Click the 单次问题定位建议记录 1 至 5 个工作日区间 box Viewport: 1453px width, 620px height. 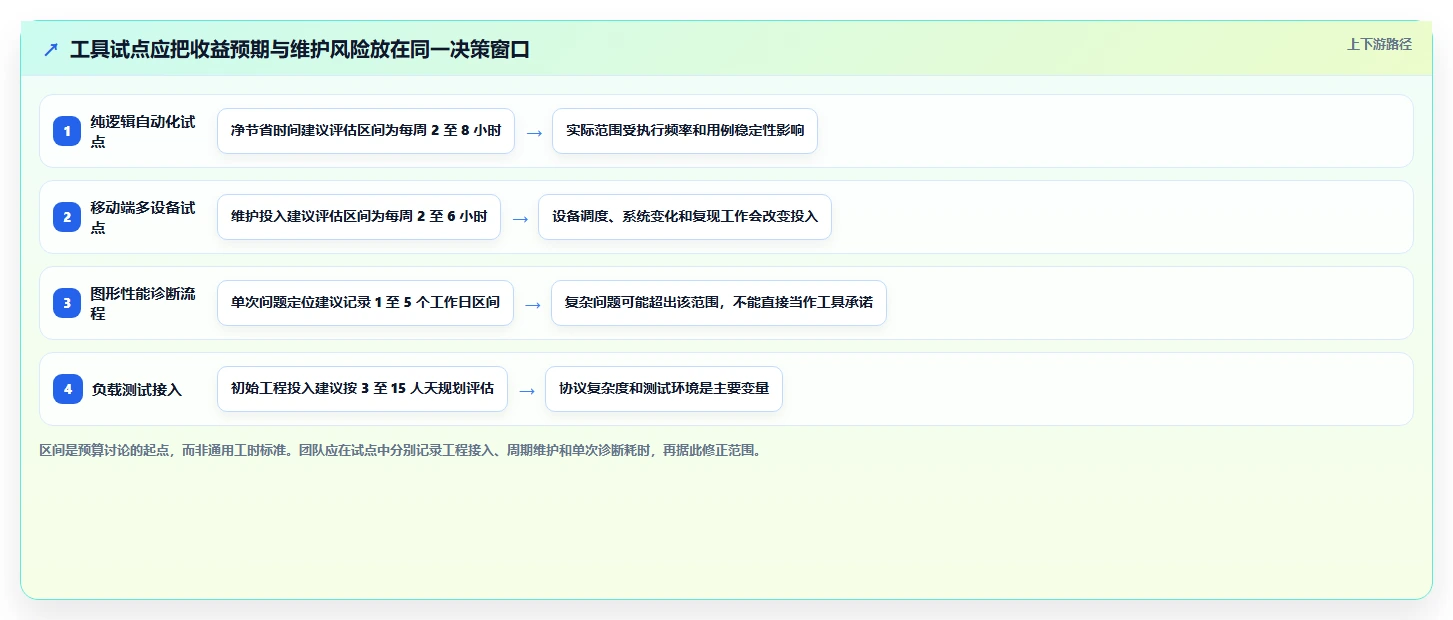tap(365, 303)
